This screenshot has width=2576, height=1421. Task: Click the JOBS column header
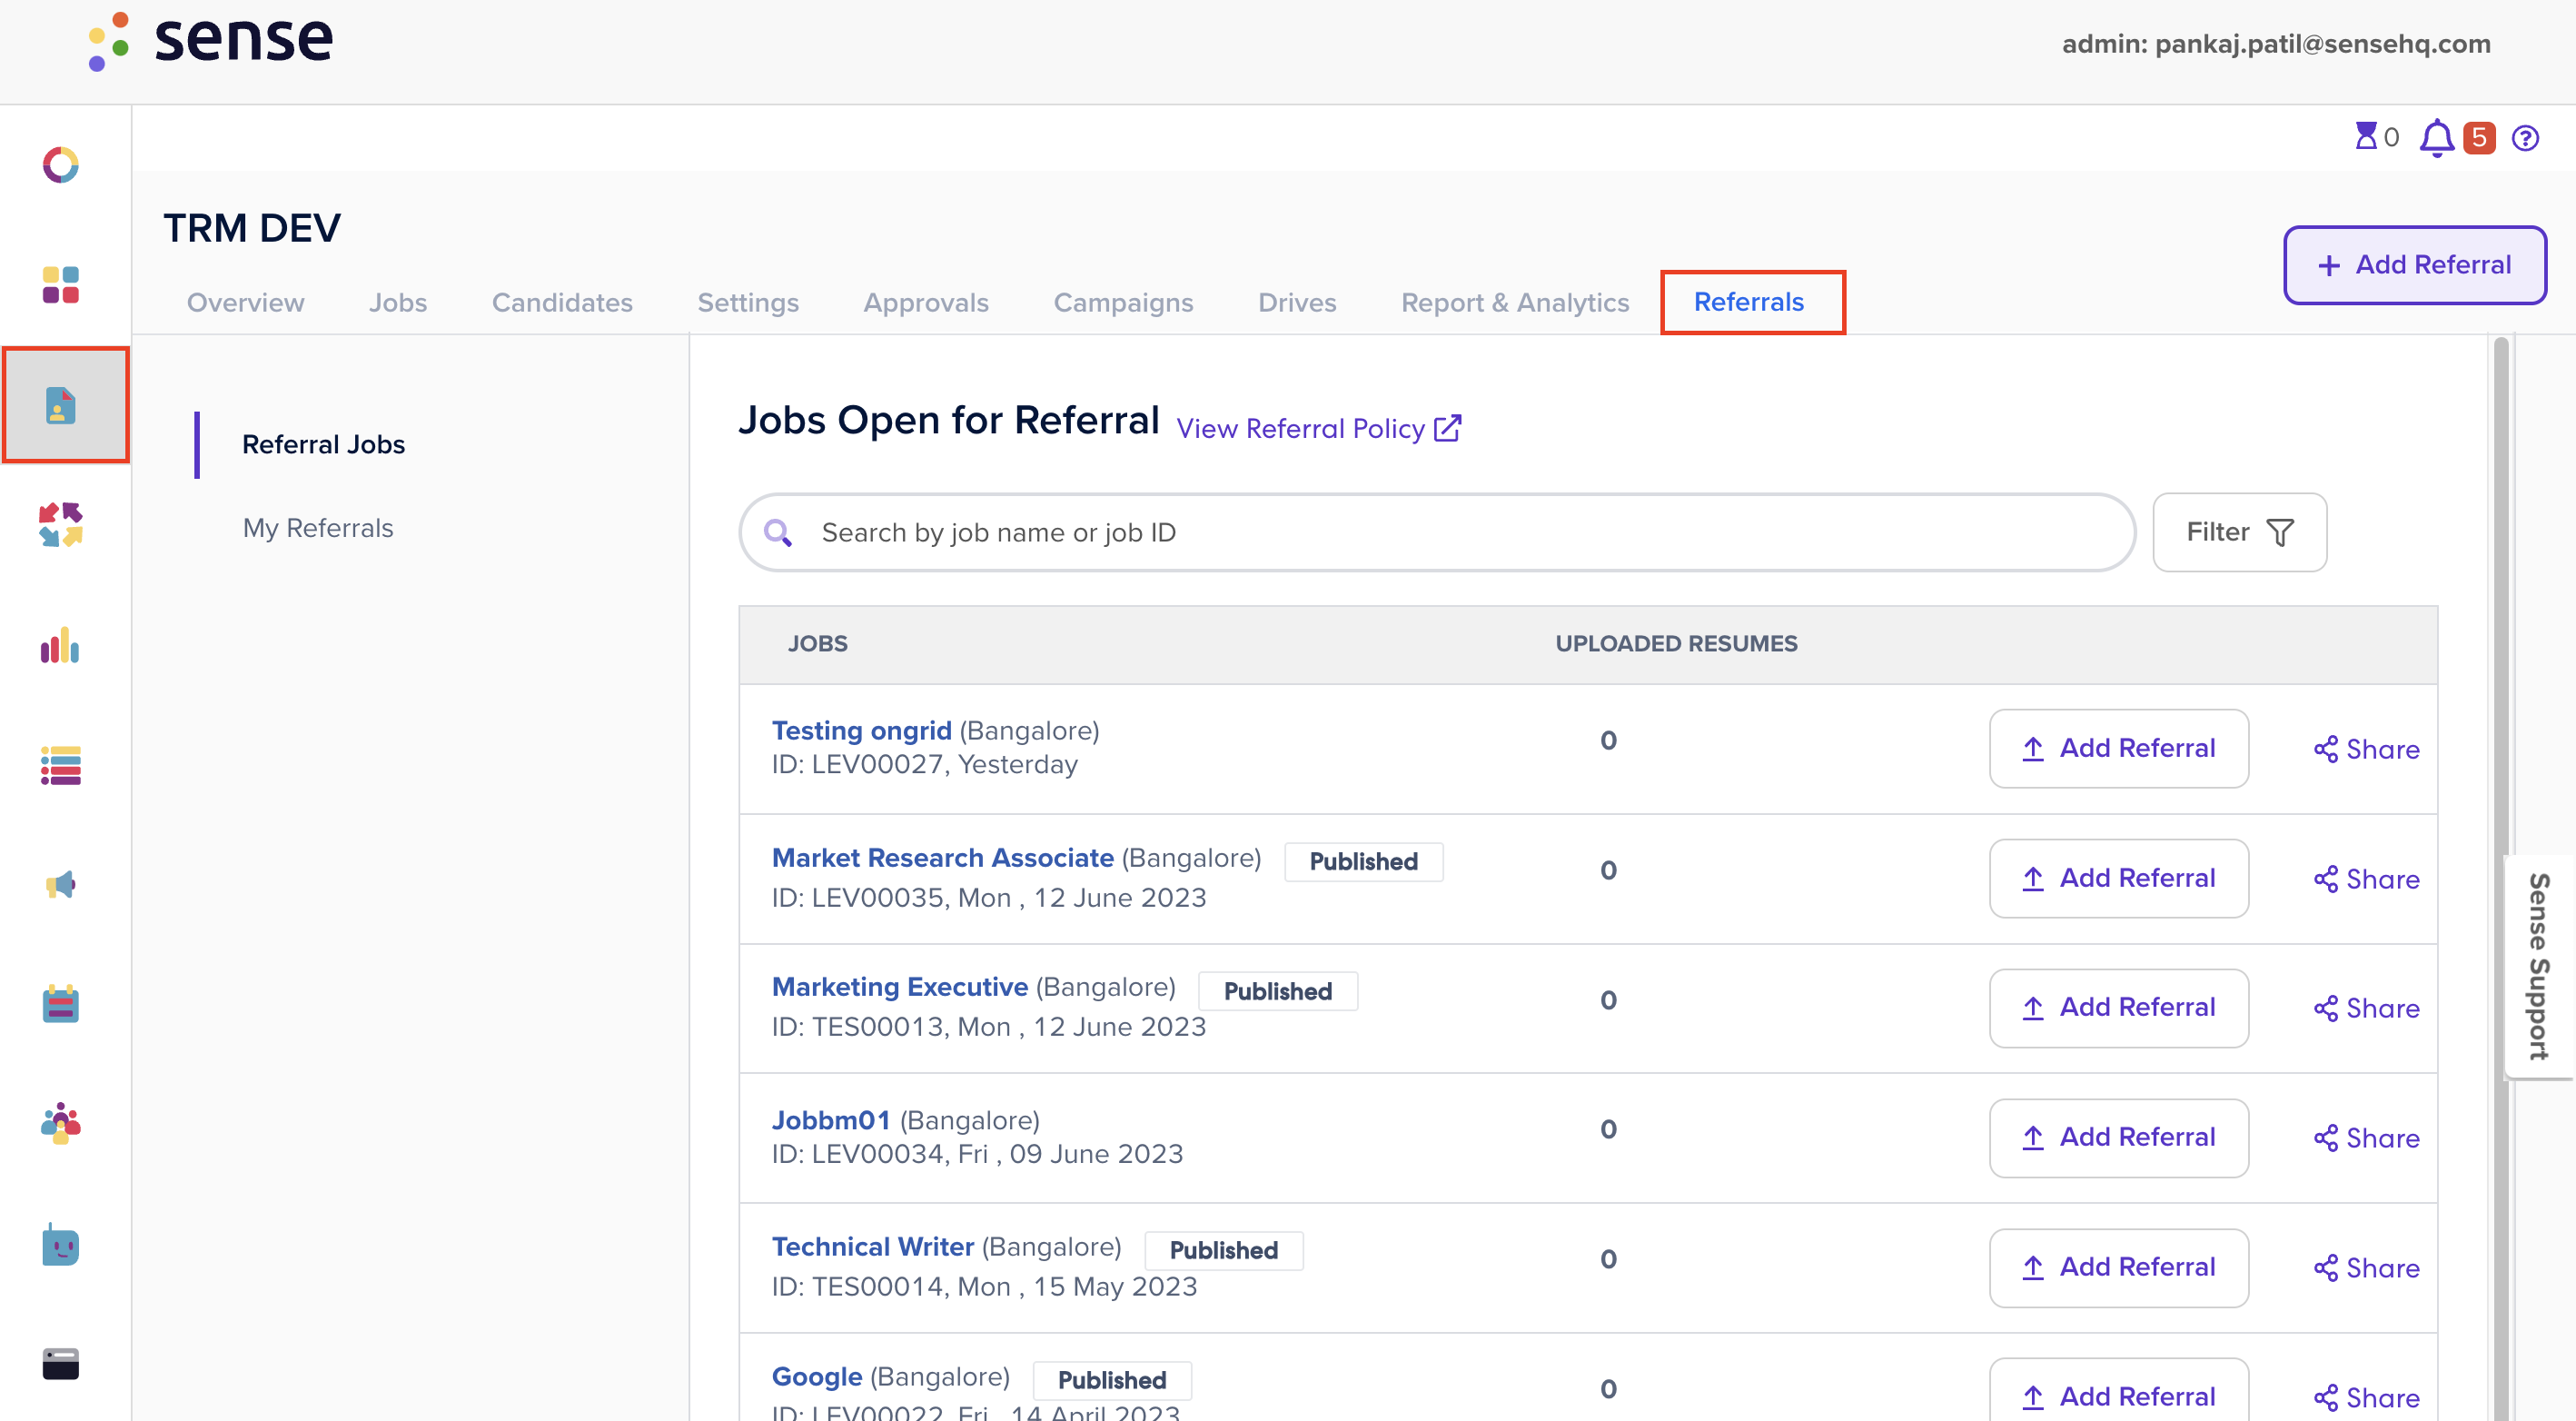(817, 643)
